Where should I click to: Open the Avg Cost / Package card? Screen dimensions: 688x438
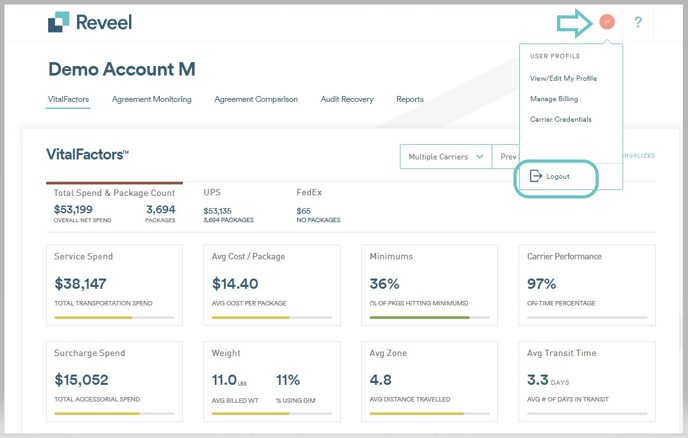[x=272, y=285]
